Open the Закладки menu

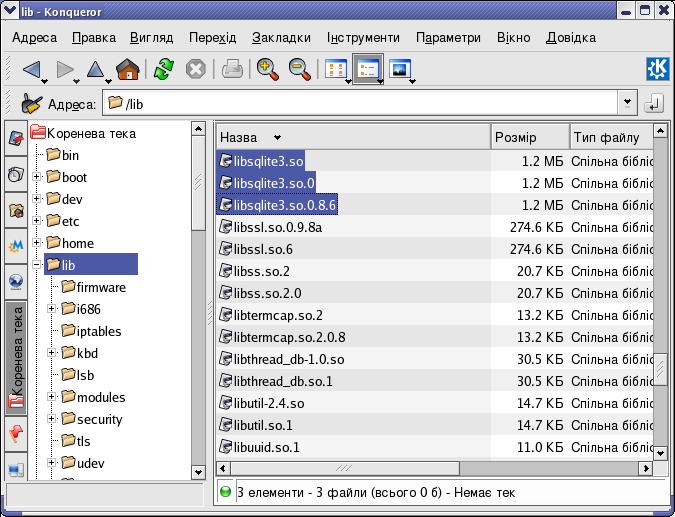[281, 38]
